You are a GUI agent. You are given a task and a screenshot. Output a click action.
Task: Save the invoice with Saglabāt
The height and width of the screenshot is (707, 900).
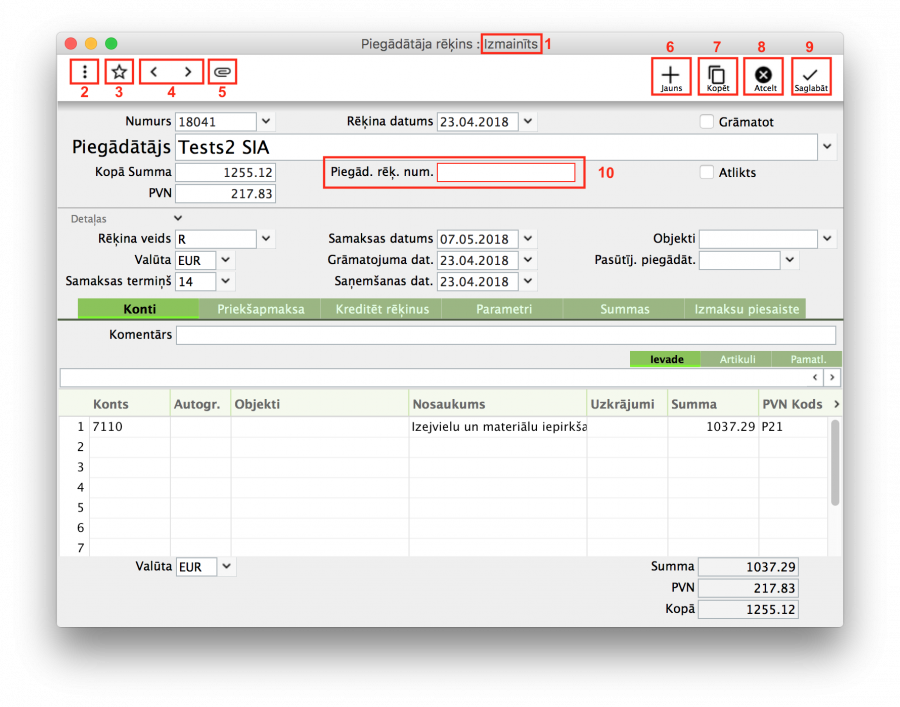coord(810,76)
